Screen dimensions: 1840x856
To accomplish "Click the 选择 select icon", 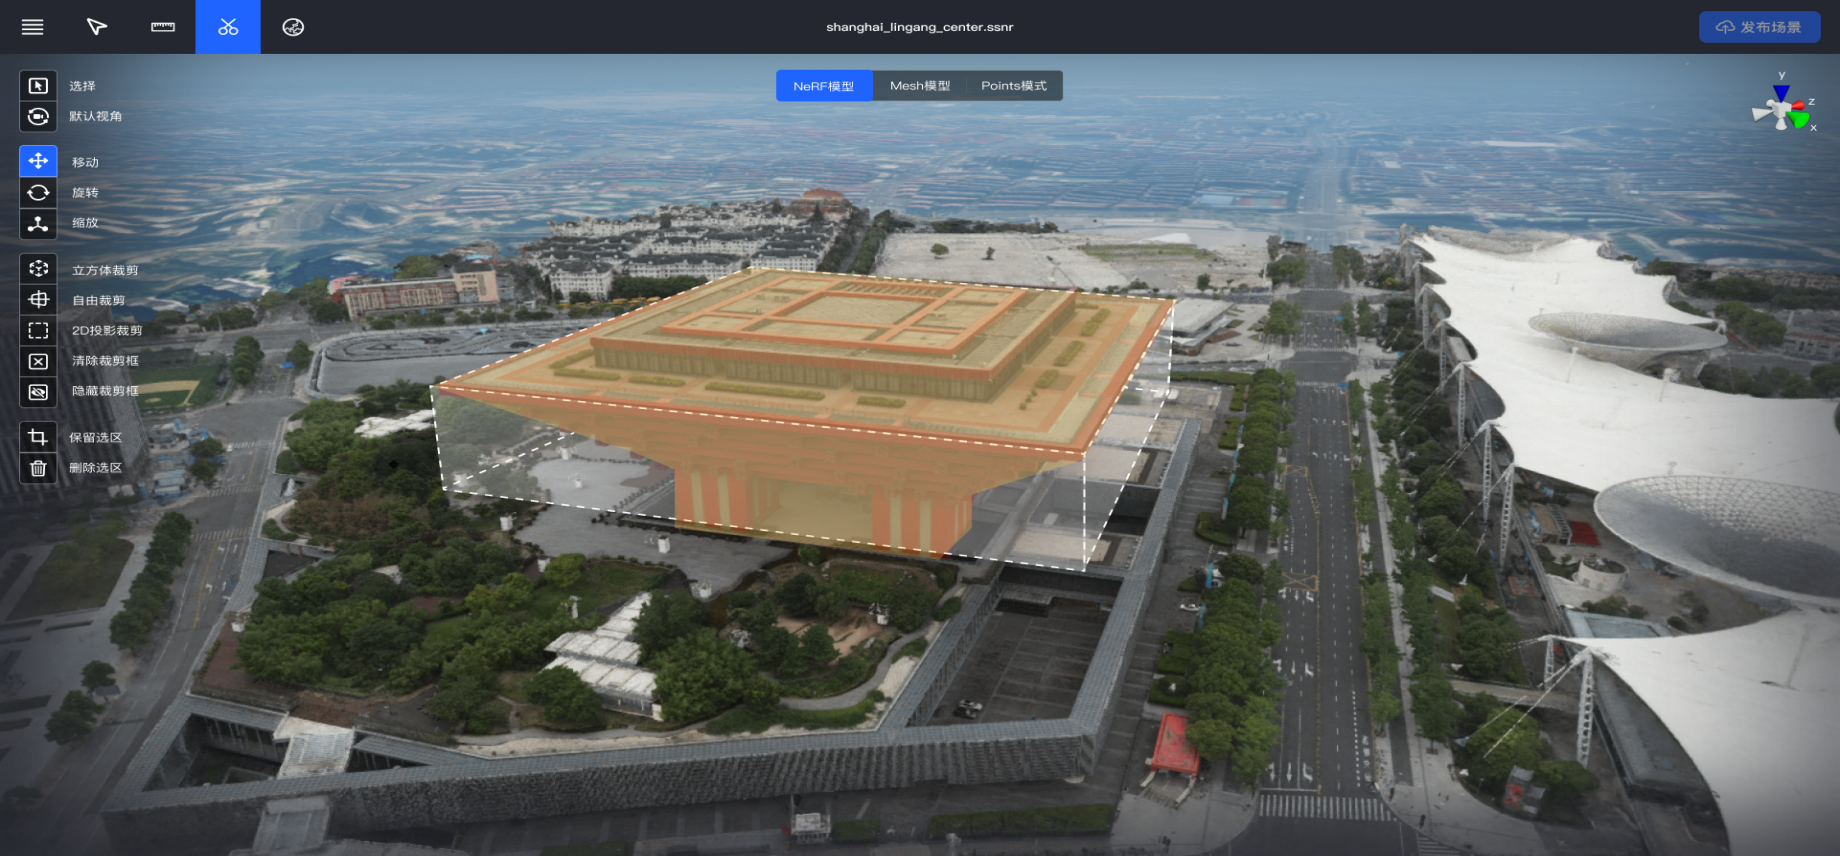I will click(38, 86).
